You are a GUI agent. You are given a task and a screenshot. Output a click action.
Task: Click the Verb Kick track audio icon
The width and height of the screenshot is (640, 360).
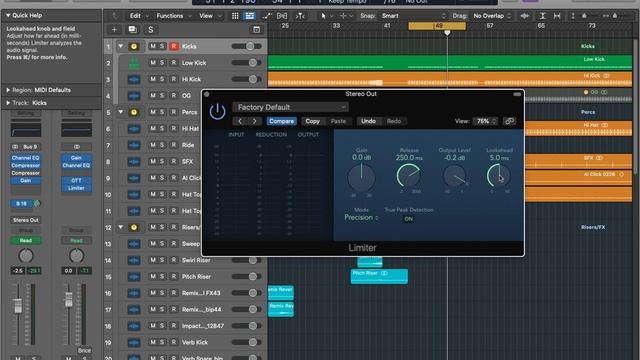[134, 342]
